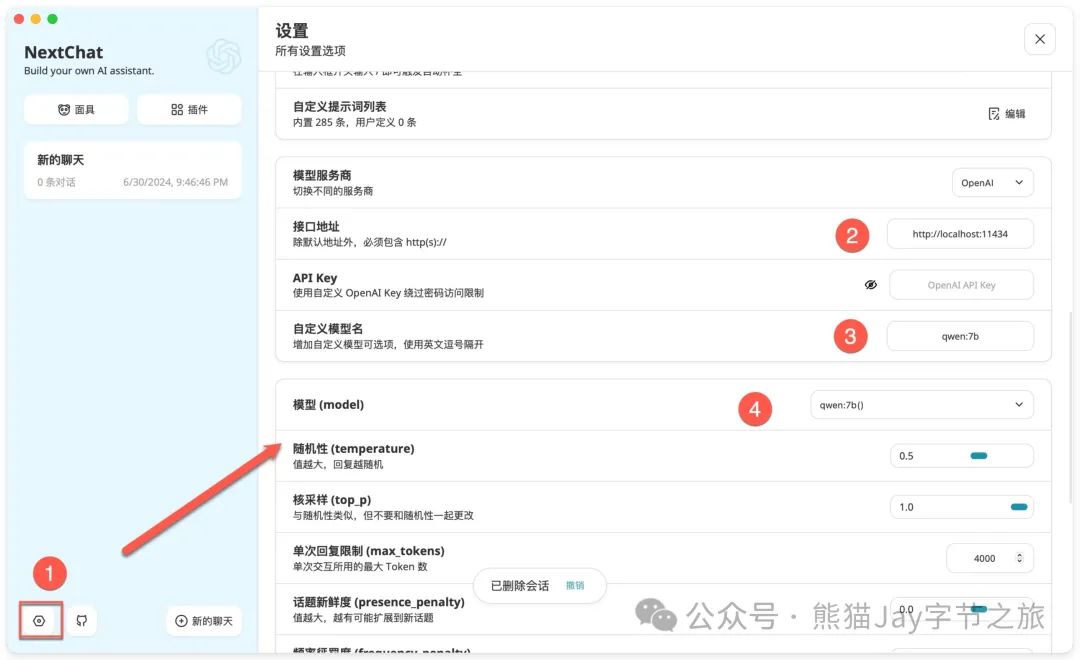Click the max_tokens stepper arrows

pos(1019,558)
